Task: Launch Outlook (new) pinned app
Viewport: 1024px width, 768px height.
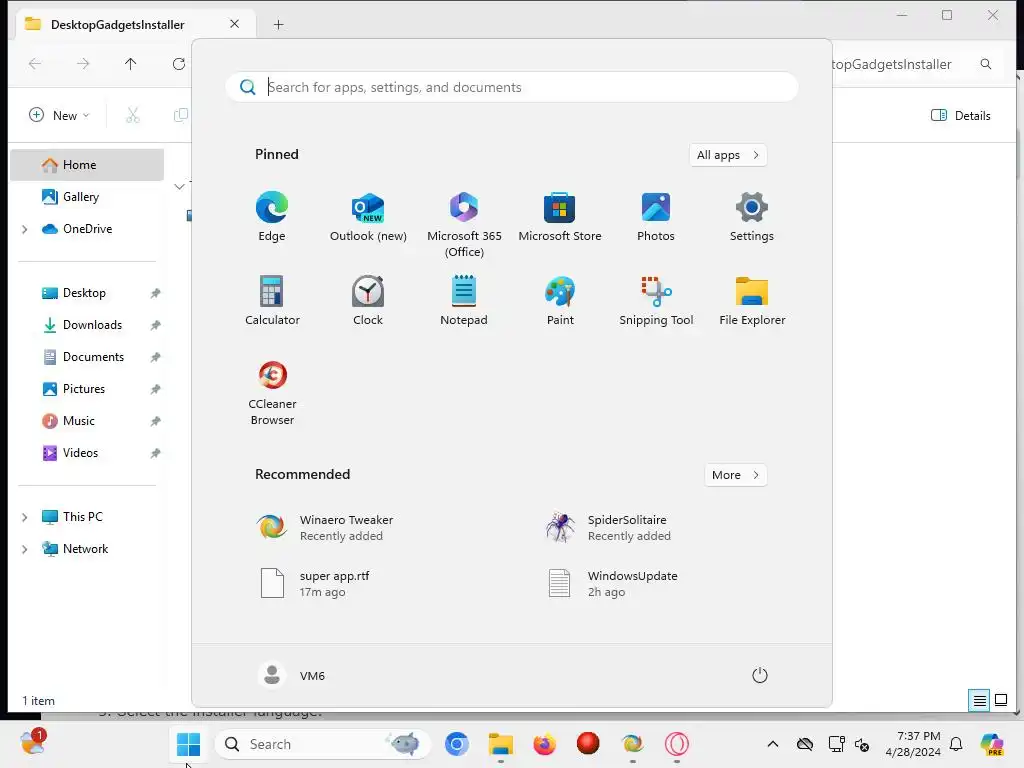Action: [368, 217]
